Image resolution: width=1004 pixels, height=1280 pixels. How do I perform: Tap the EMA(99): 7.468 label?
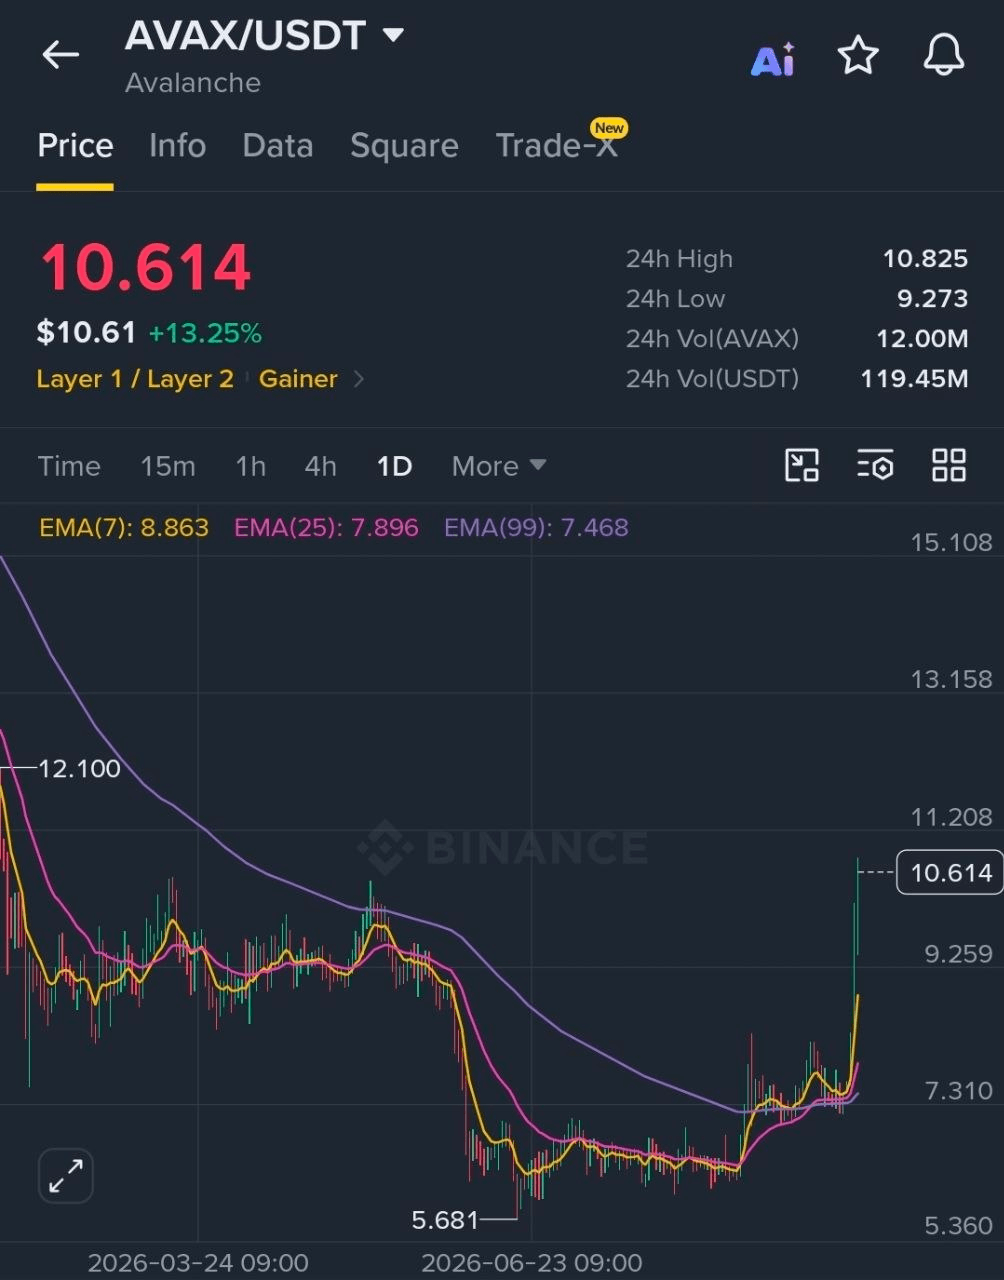pos(536,527)
